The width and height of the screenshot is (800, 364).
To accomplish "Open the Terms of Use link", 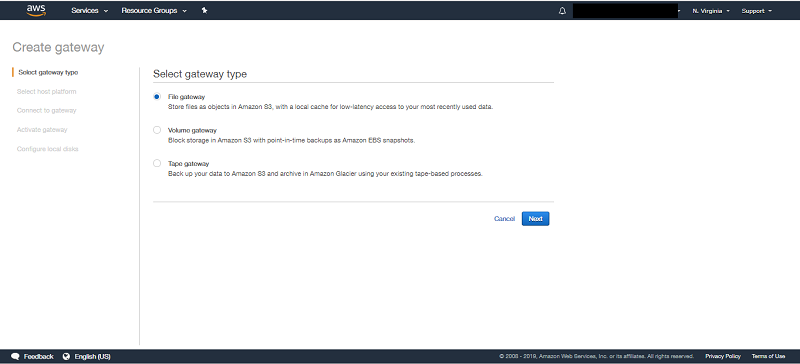I will pyautogui.click(x=768, y=356).
